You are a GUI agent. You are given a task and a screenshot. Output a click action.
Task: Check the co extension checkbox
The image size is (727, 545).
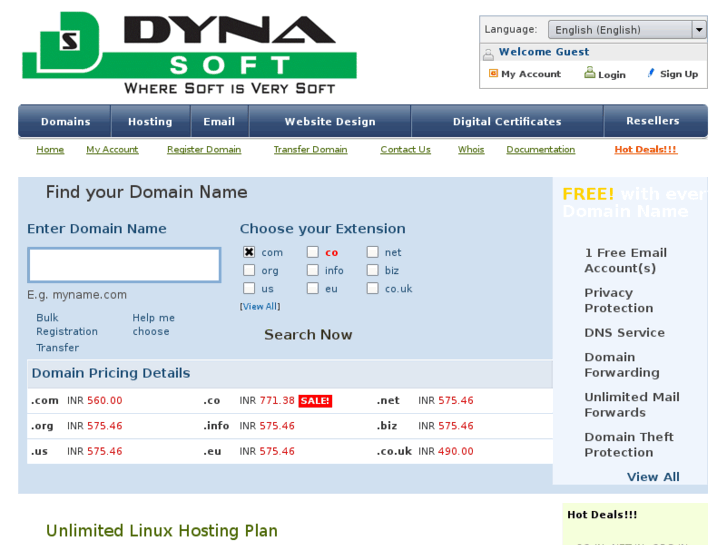tap(313, 252)
